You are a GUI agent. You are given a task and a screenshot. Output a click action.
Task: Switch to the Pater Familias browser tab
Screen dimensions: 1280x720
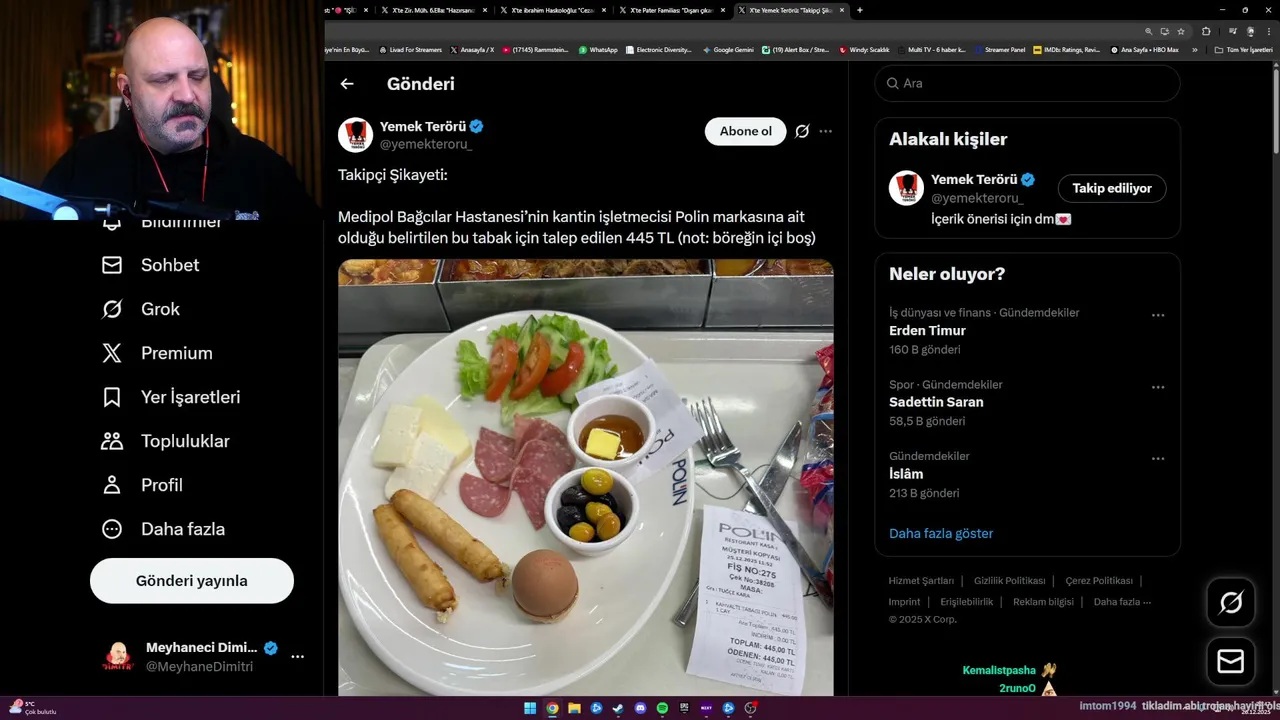(672, 10)
